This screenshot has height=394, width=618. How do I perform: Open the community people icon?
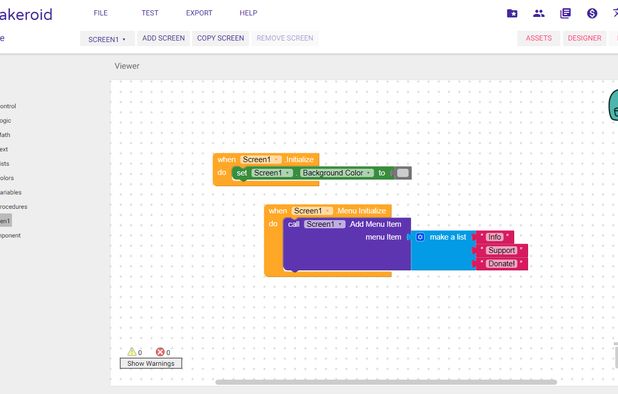tap(539, 13)
